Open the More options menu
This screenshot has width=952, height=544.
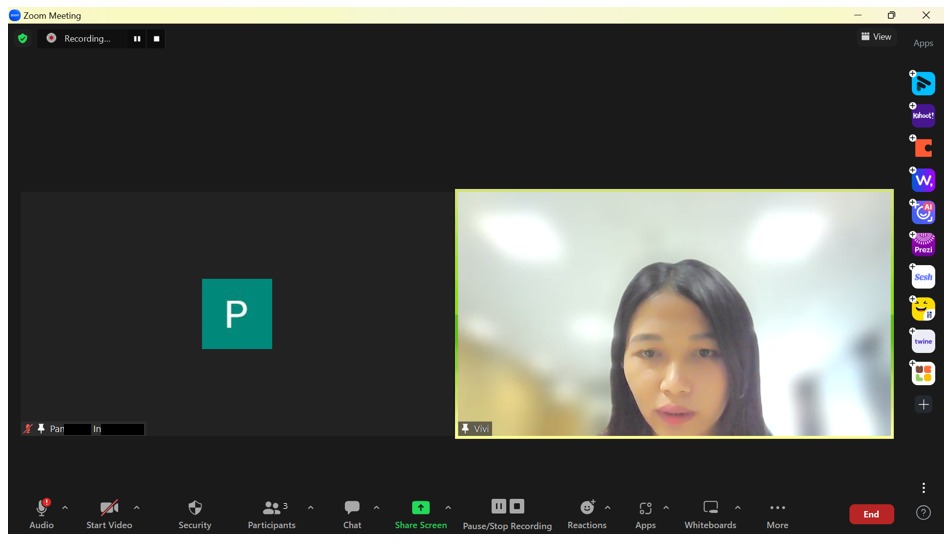(777, 514)
